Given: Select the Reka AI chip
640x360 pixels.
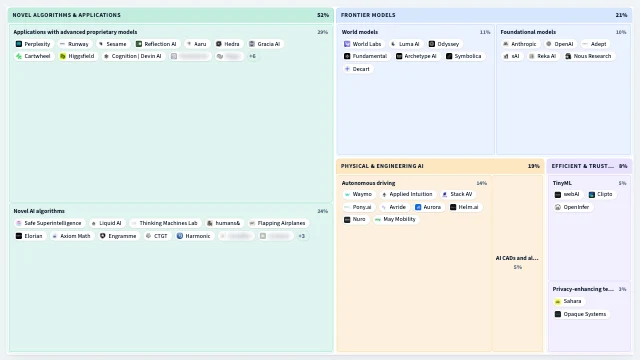Looking at the screenshot, I should 542,56.
